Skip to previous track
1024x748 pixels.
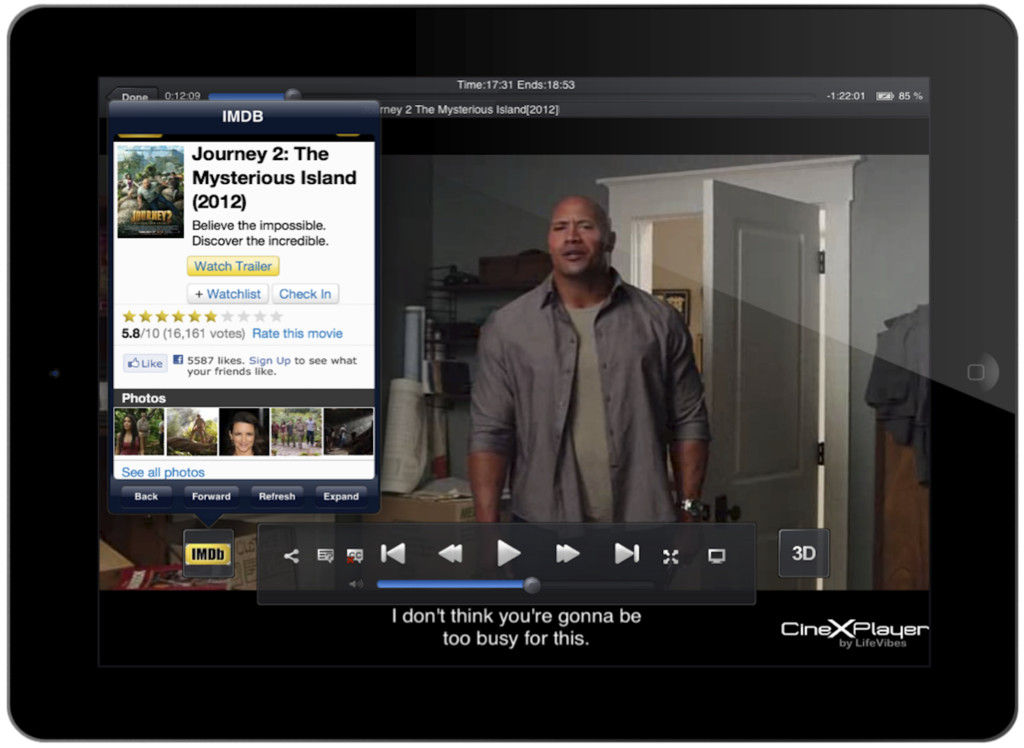click(393, 554)
